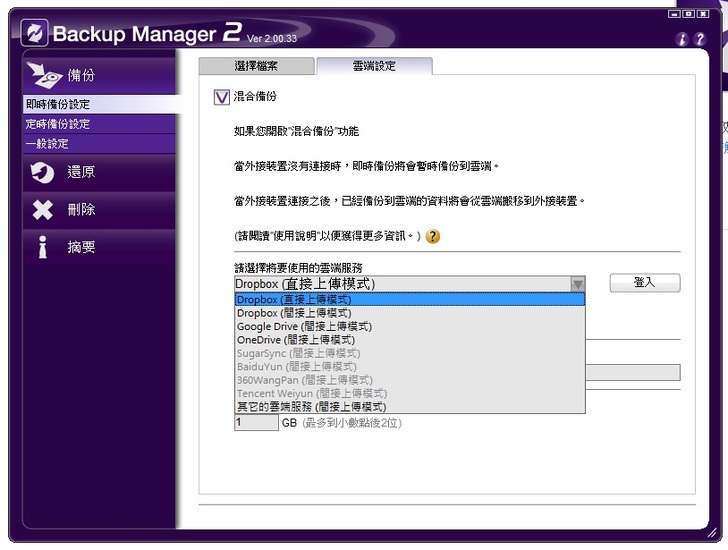Toggle the 混合備份 checkbox
This screenshot has height=550, width=728.
221,97
